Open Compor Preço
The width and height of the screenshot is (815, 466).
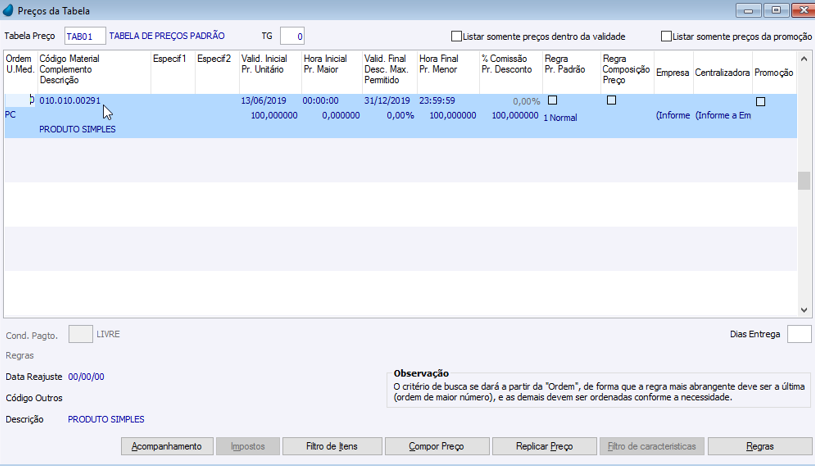437,446
